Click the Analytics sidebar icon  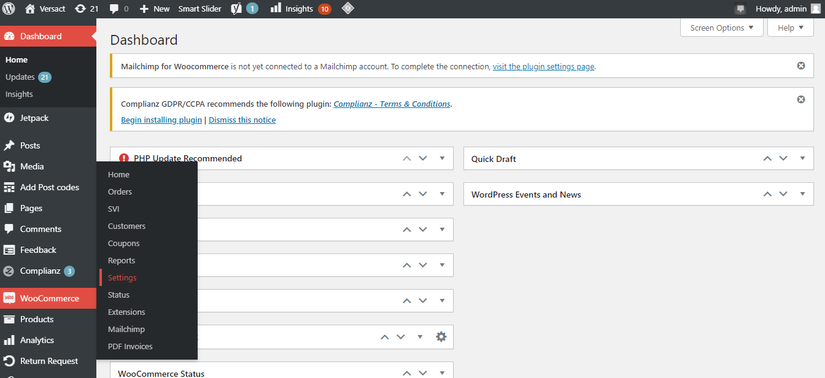[9, 340]
